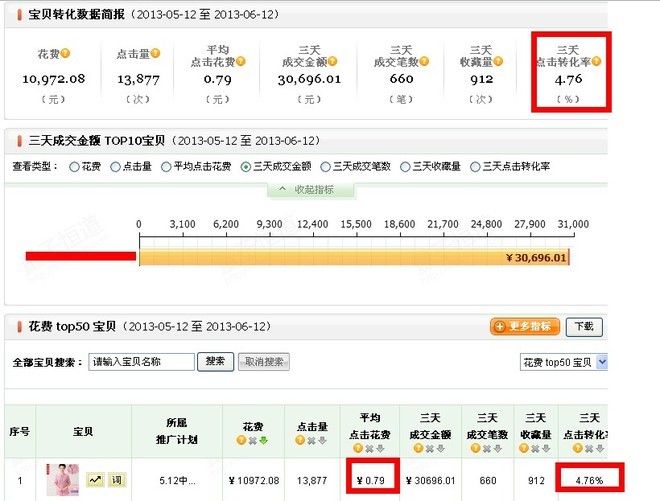This screenshot has width=660, height=501.
Task: Remove 三天成交笔数 column with its X icon
Action: [x=487, y=449]
